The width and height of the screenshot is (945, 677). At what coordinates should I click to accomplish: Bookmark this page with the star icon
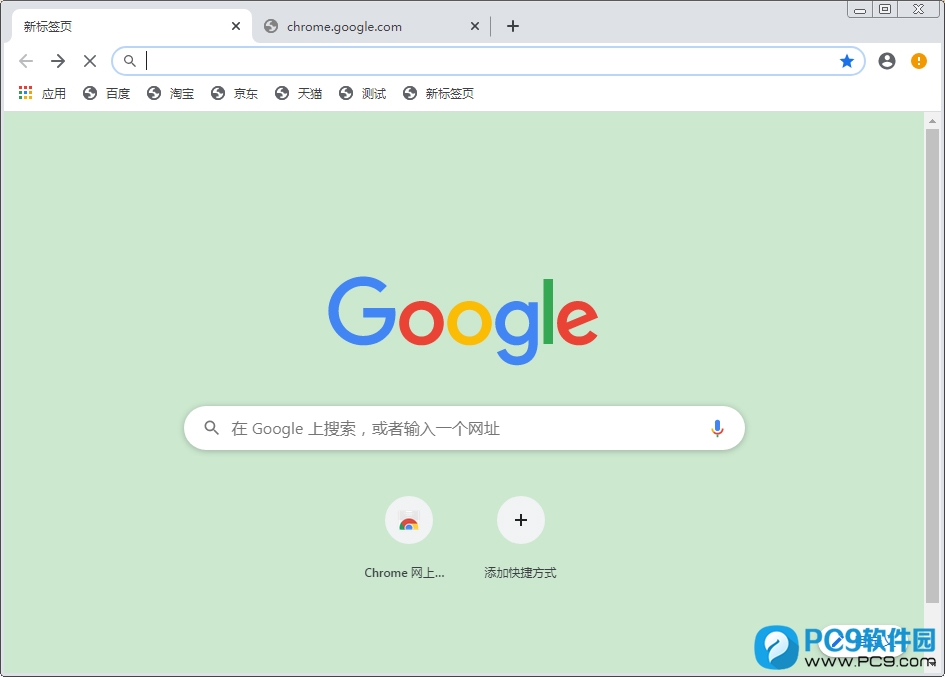(x=847, y=61)
